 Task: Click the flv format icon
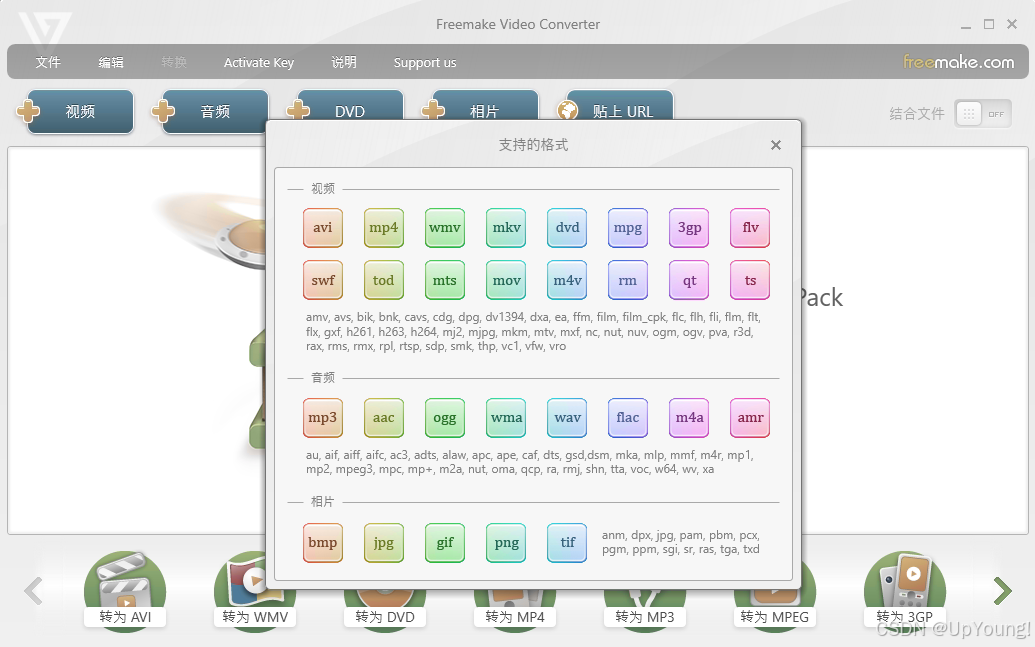point(750,228)
